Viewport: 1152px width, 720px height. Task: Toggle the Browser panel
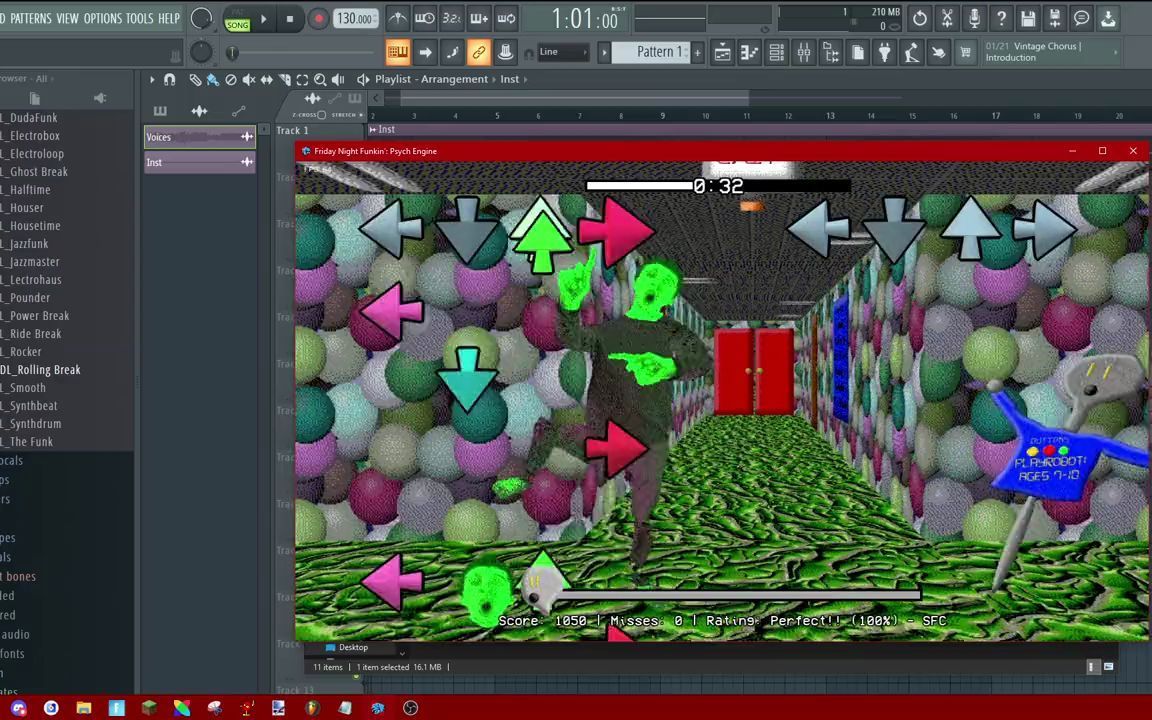[x=831, y=52]
